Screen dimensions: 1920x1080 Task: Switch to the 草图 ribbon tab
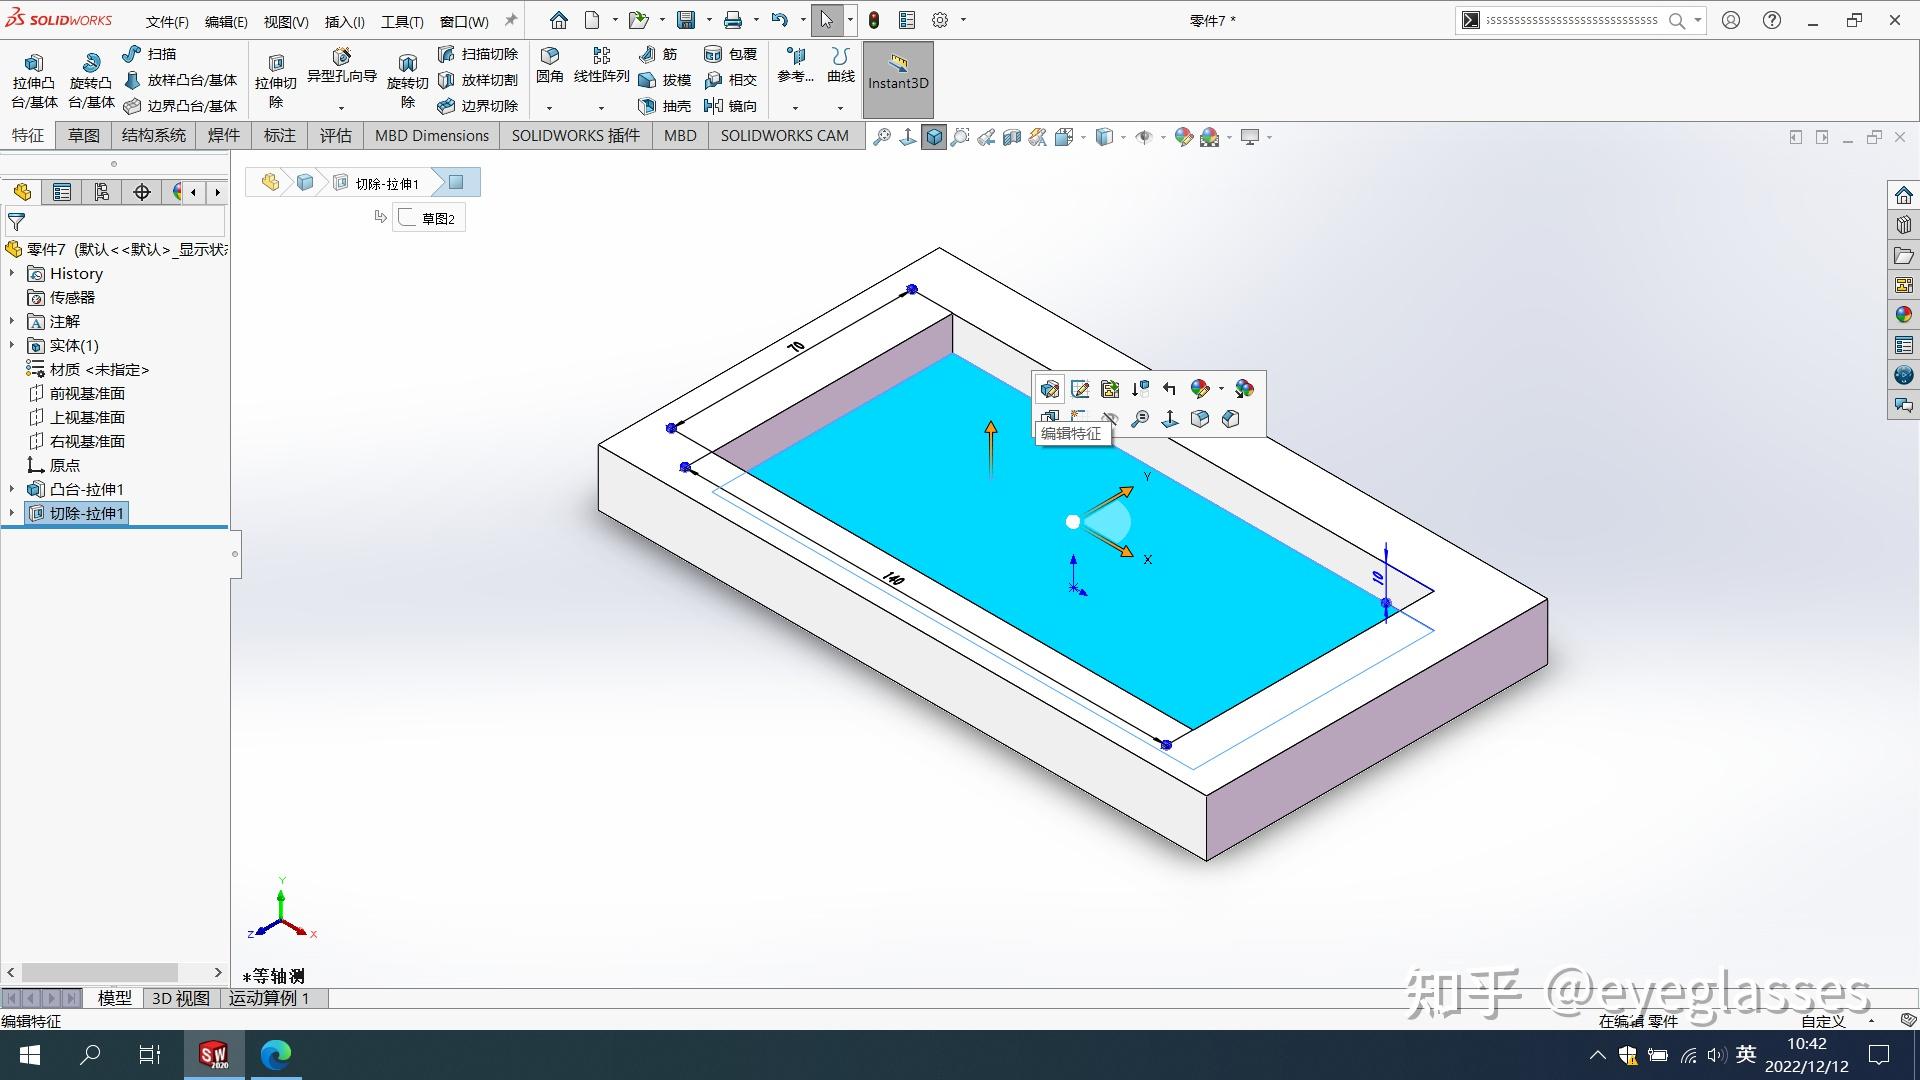(83, 136)
